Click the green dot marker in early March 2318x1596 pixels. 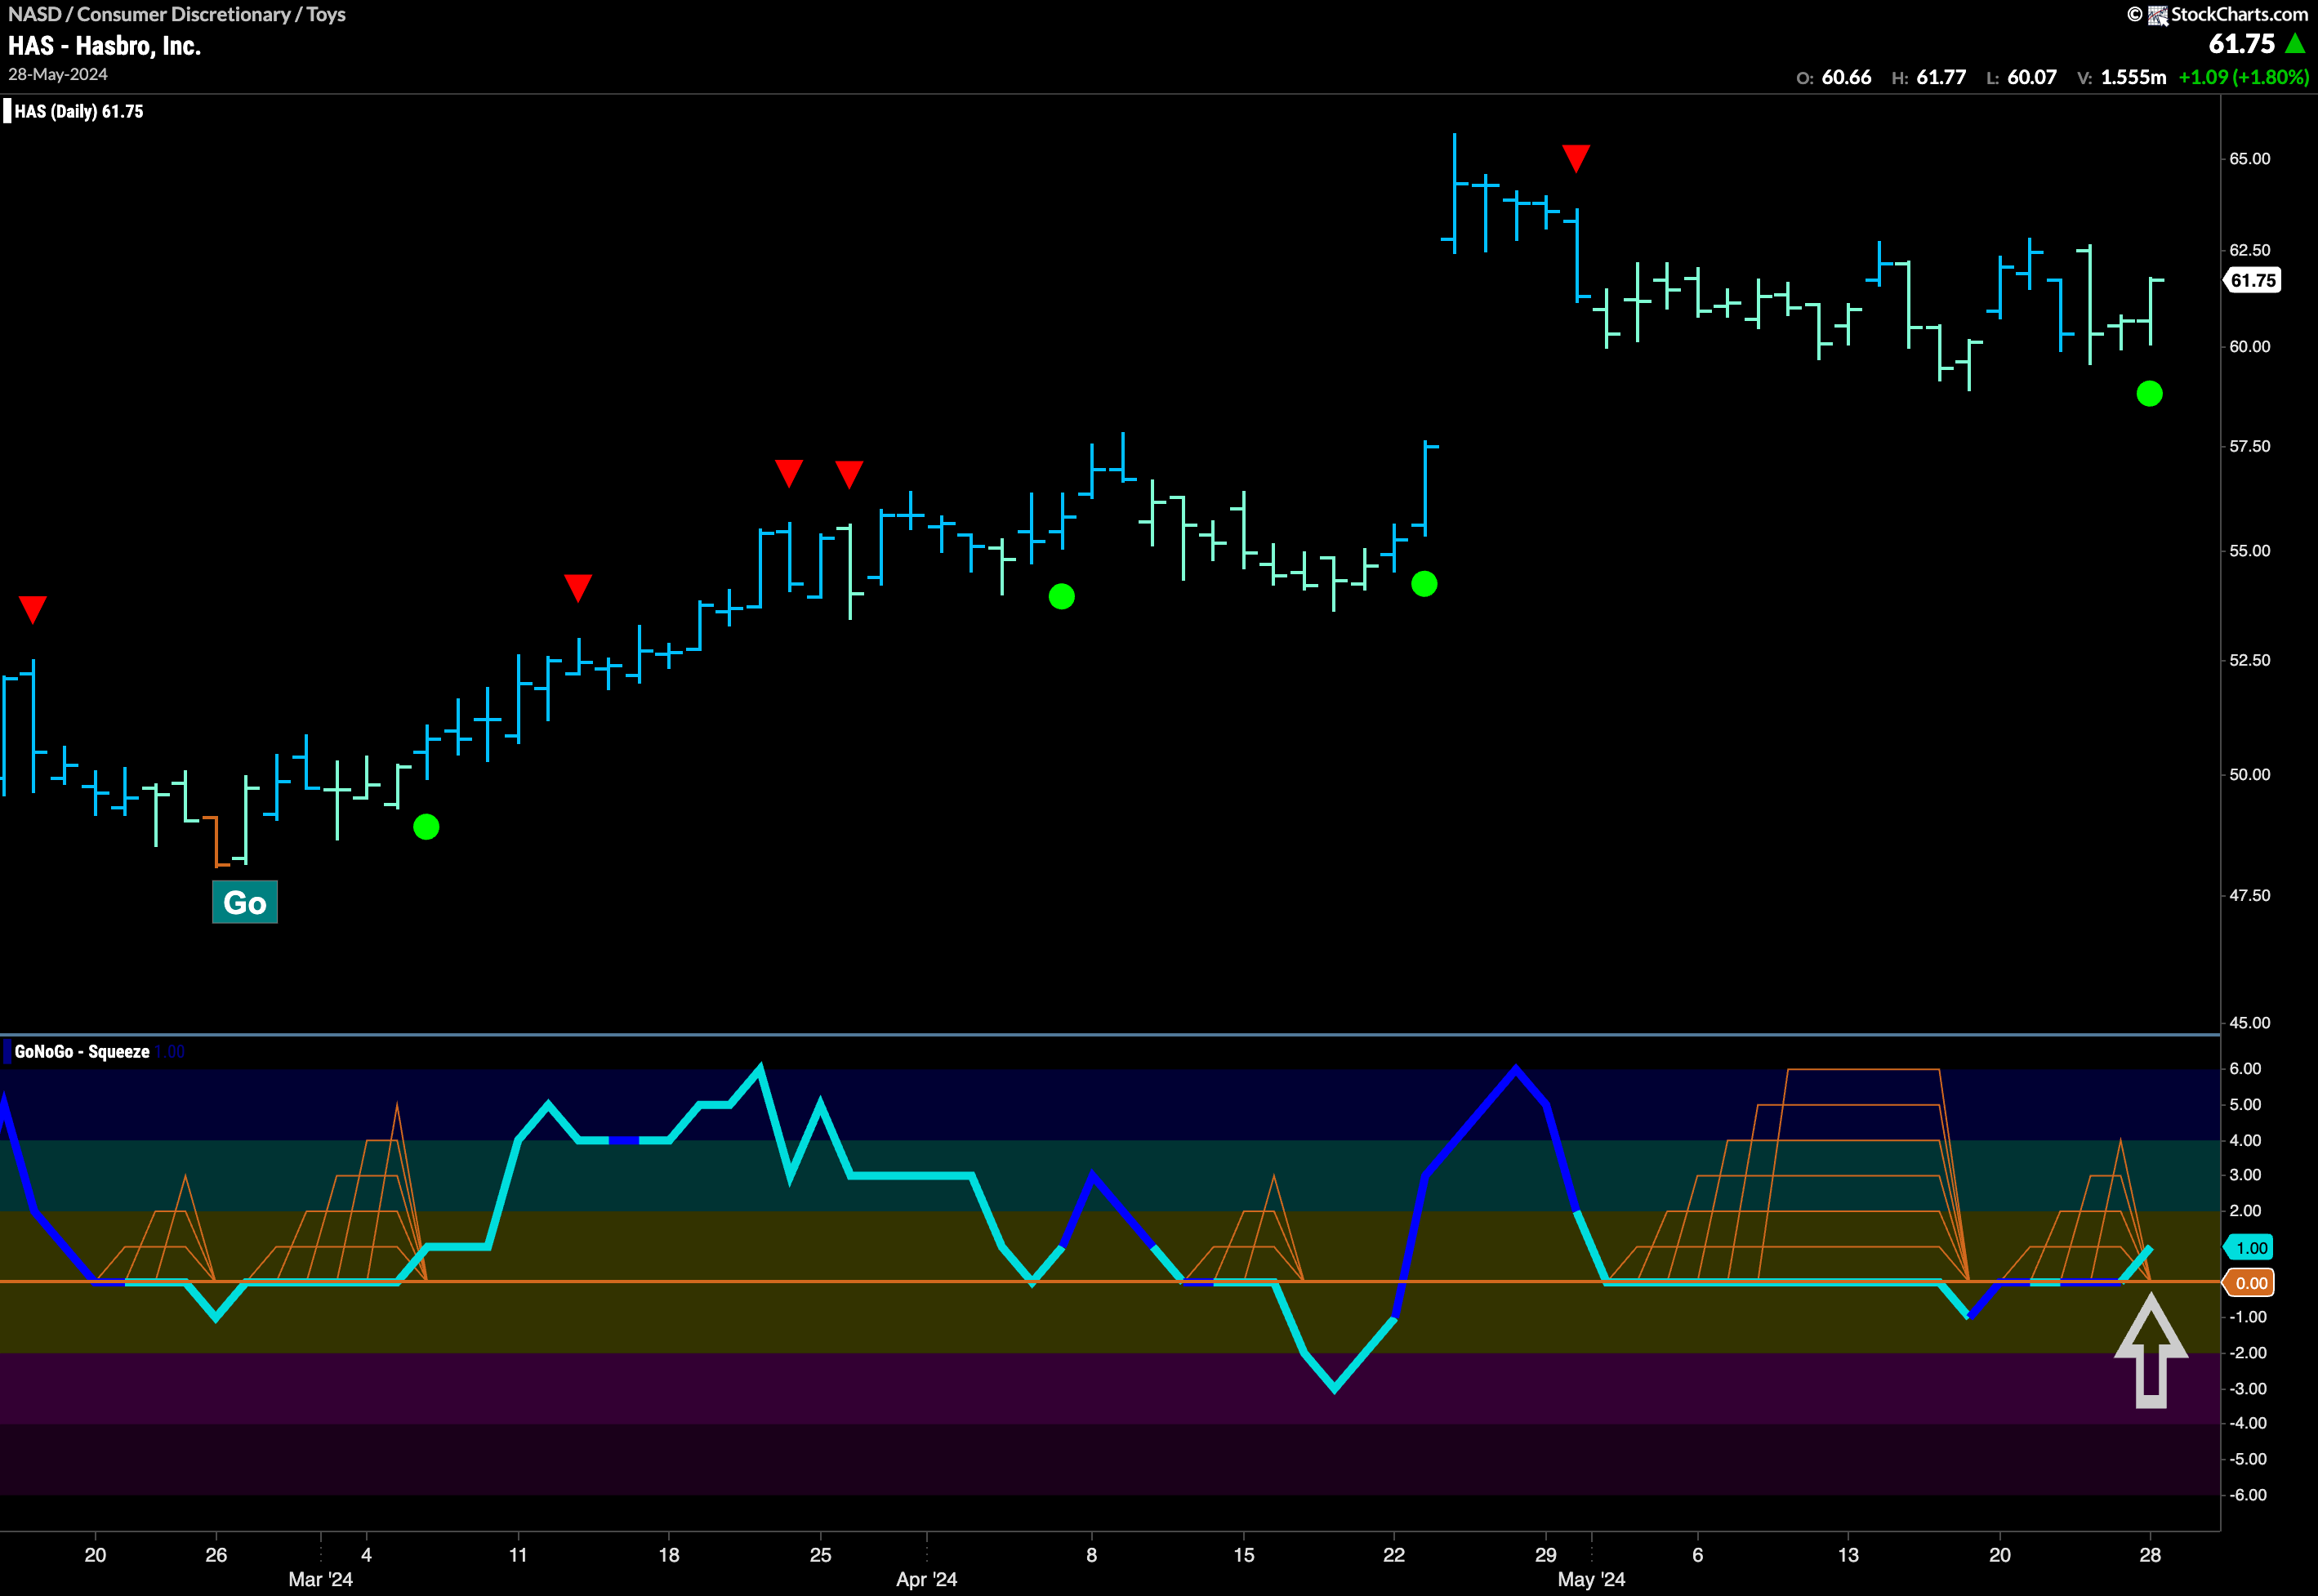pyautogui.click(x=426, y=827)
